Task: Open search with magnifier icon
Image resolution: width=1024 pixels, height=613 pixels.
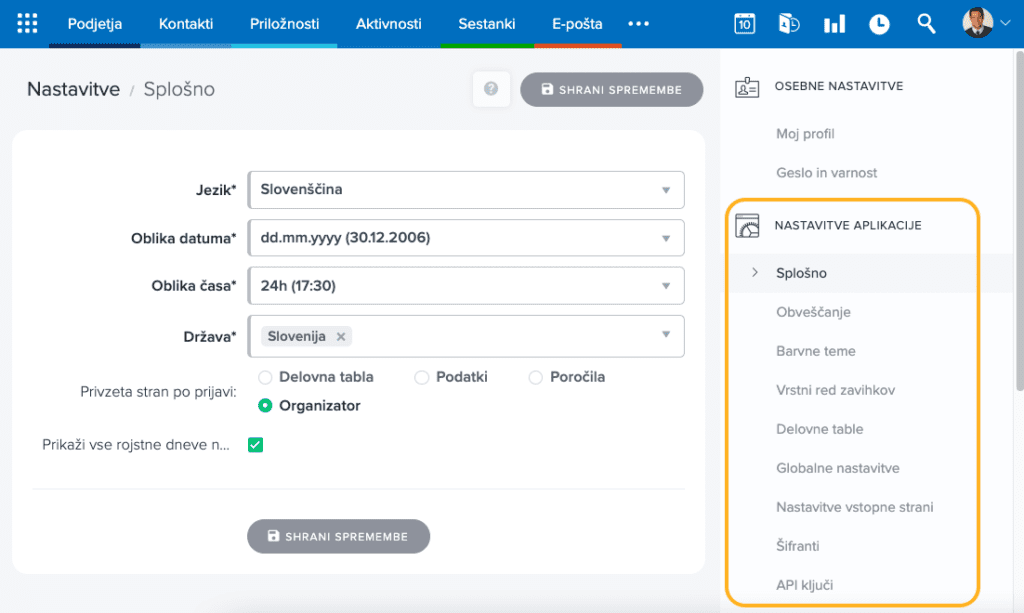Action: pyautogui.click(x=926, y=24)
